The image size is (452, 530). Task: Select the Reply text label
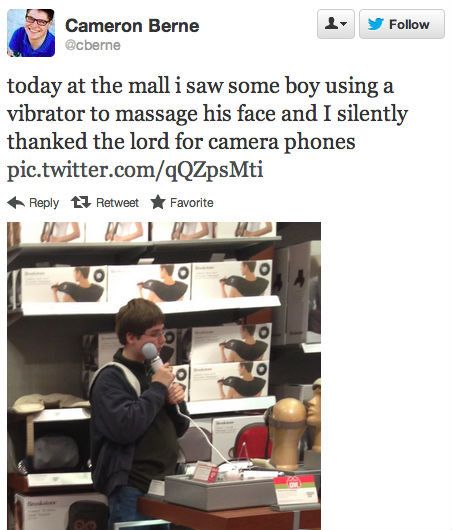(44, 203)
